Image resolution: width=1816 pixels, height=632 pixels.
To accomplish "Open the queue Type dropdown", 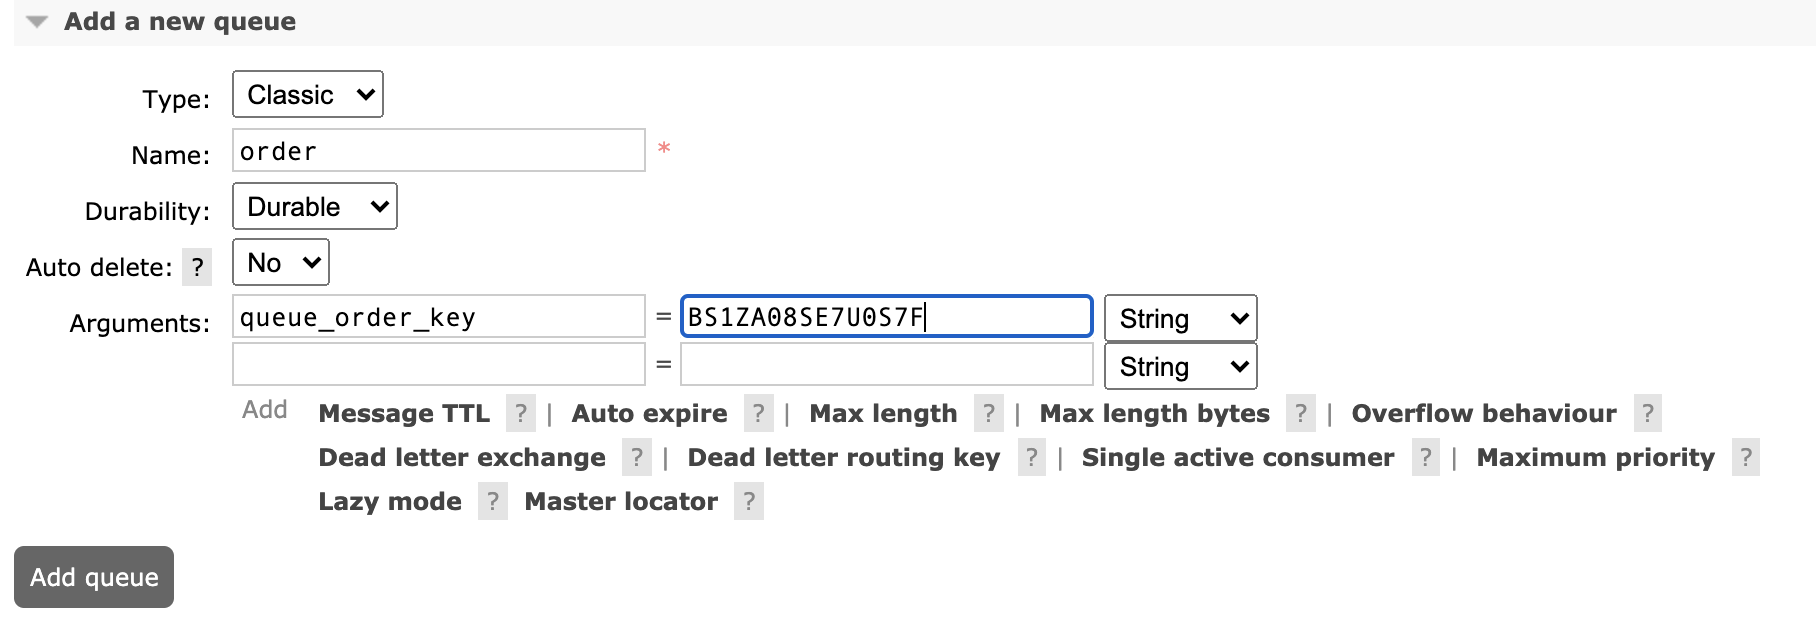I will [x=308, y=95].
